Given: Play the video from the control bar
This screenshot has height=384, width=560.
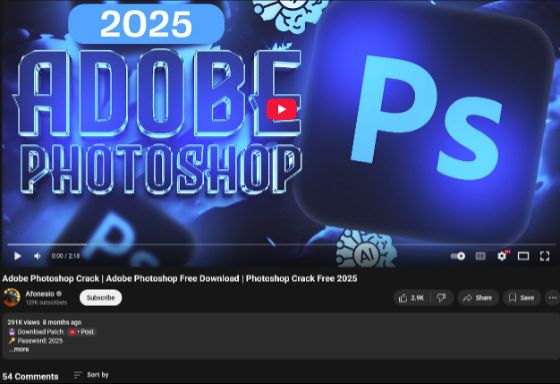Looking at the screenshot, I should tap(17, 256).
